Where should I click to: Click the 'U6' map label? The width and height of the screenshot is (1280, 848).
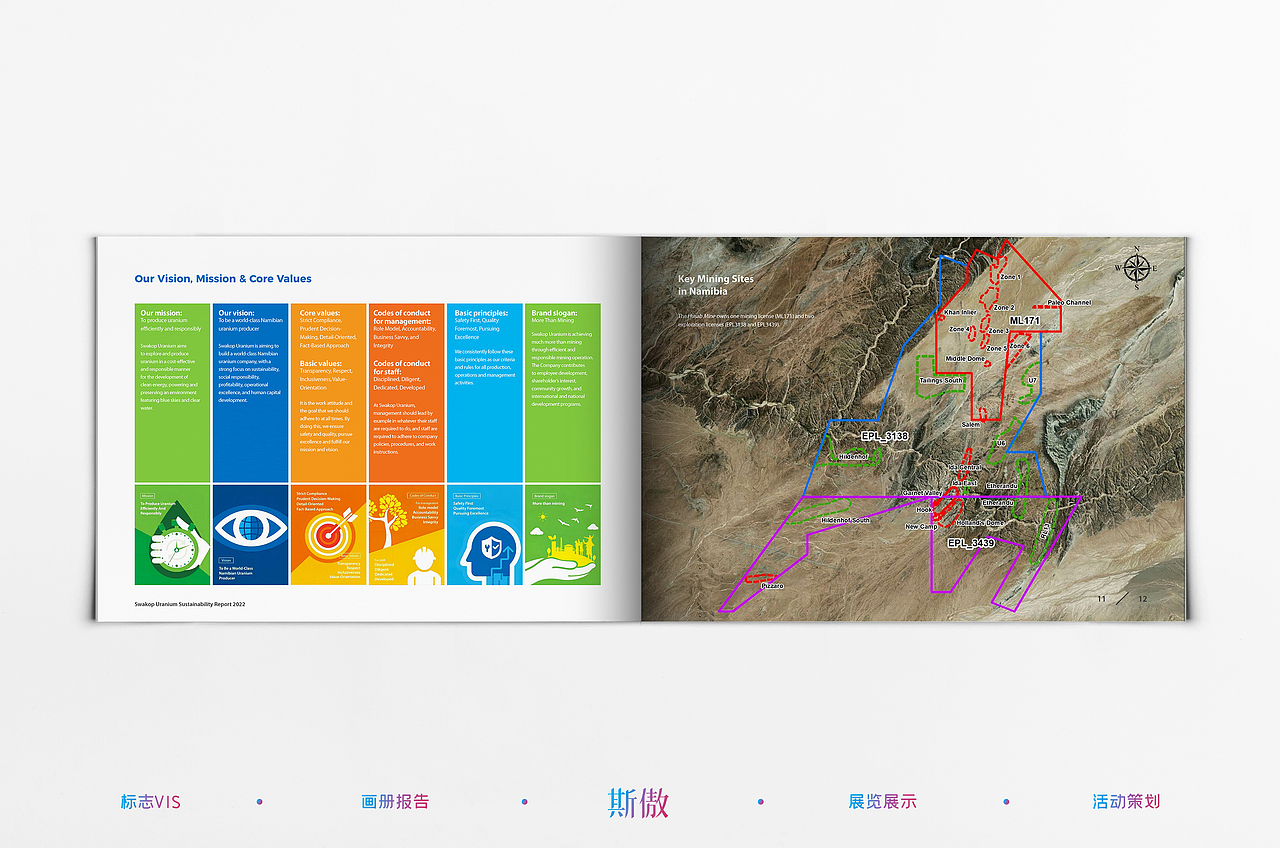click(x=1001, y=443)
